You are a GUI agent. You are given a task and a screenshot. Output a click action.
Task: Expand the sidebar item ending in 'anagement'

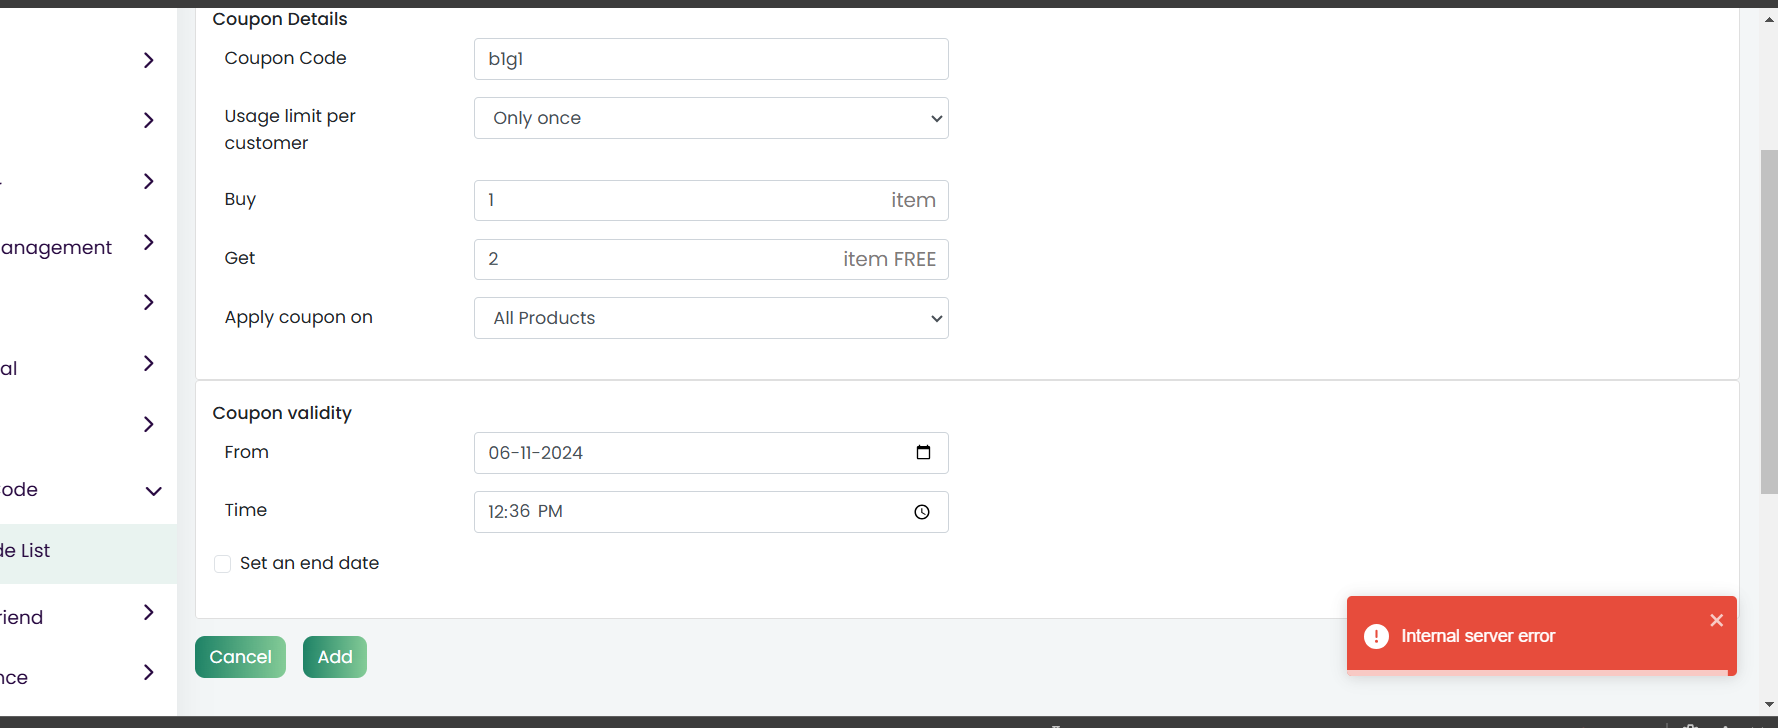(148, 242)
